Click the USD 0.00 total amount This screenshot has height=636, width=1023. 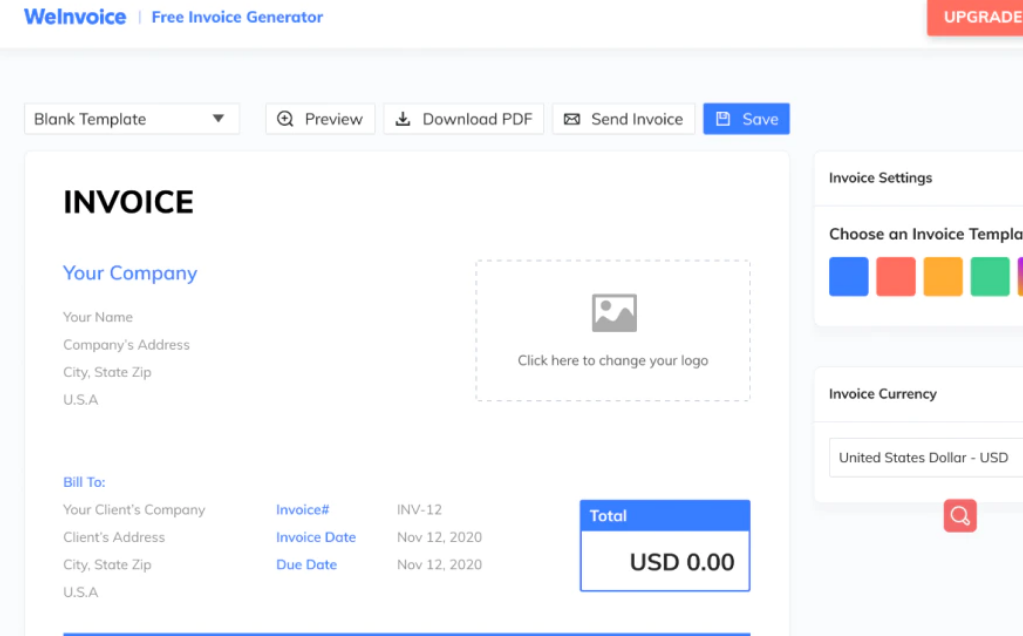click(682, 562)
